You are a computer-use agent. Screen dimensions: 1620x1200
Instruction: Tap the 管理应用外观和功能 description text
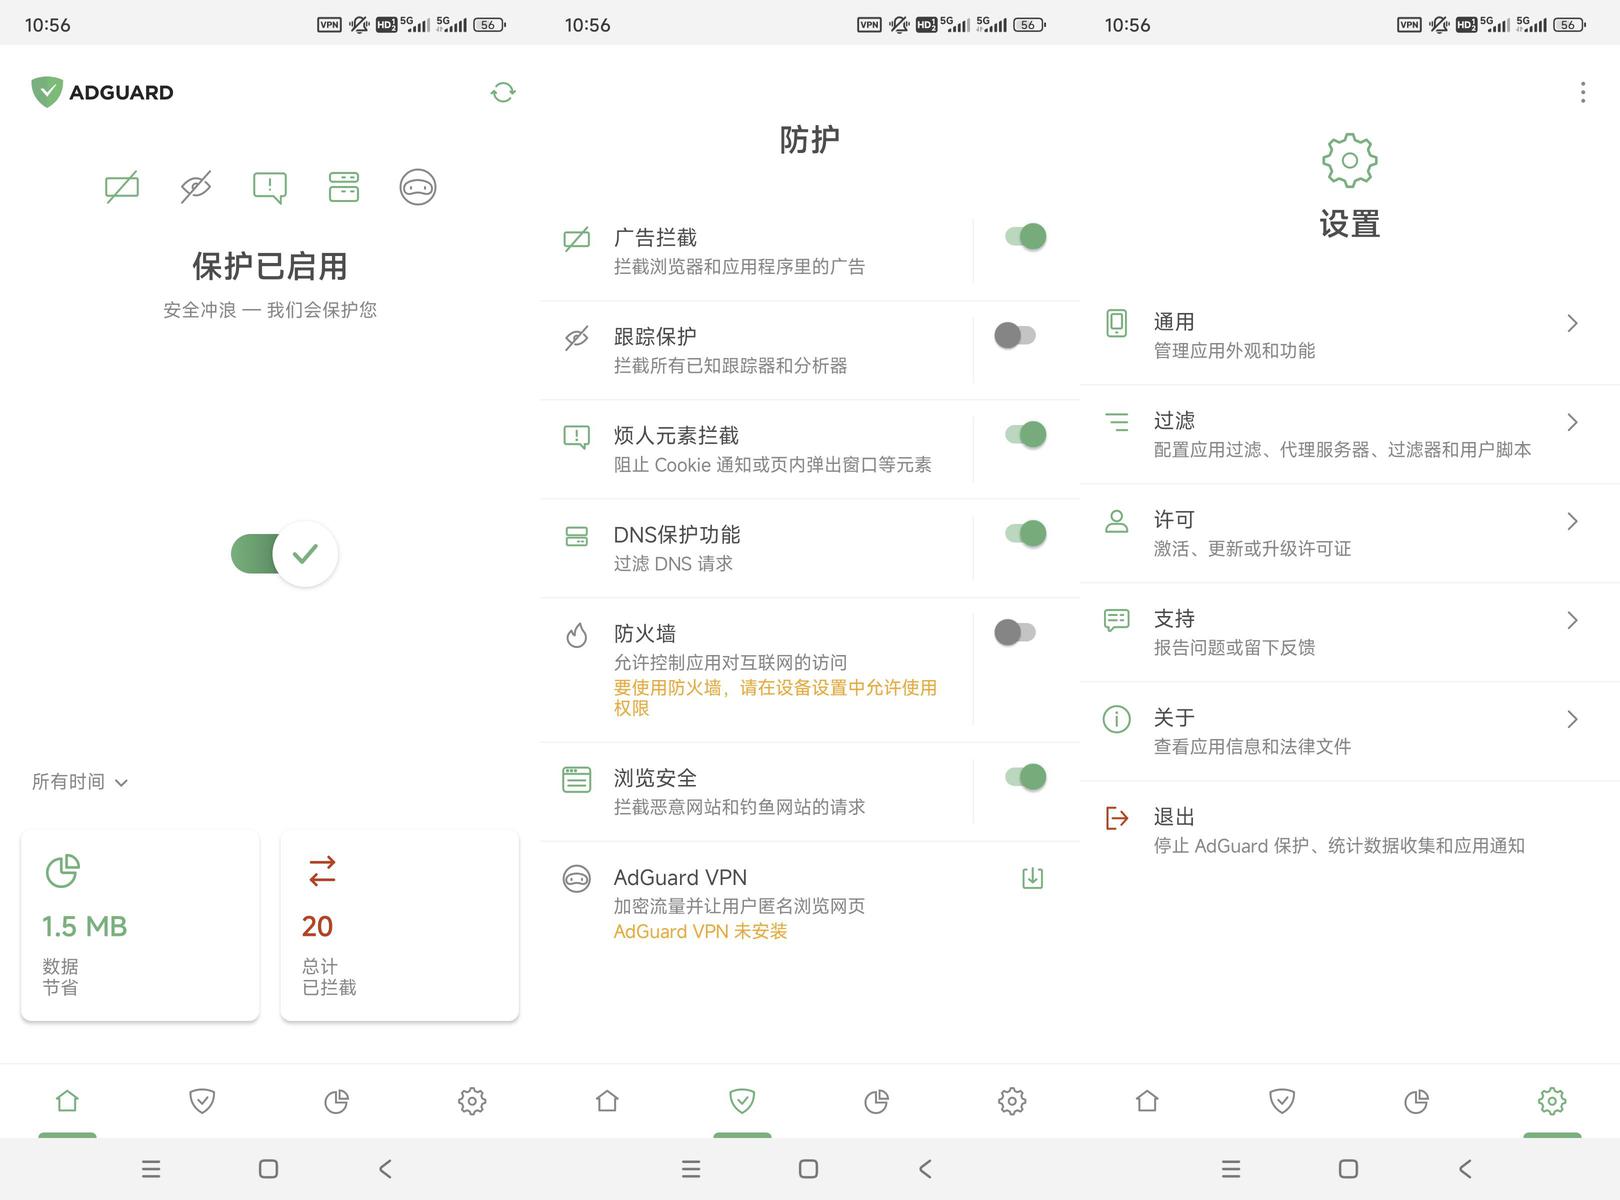[x=1234, y=351]
